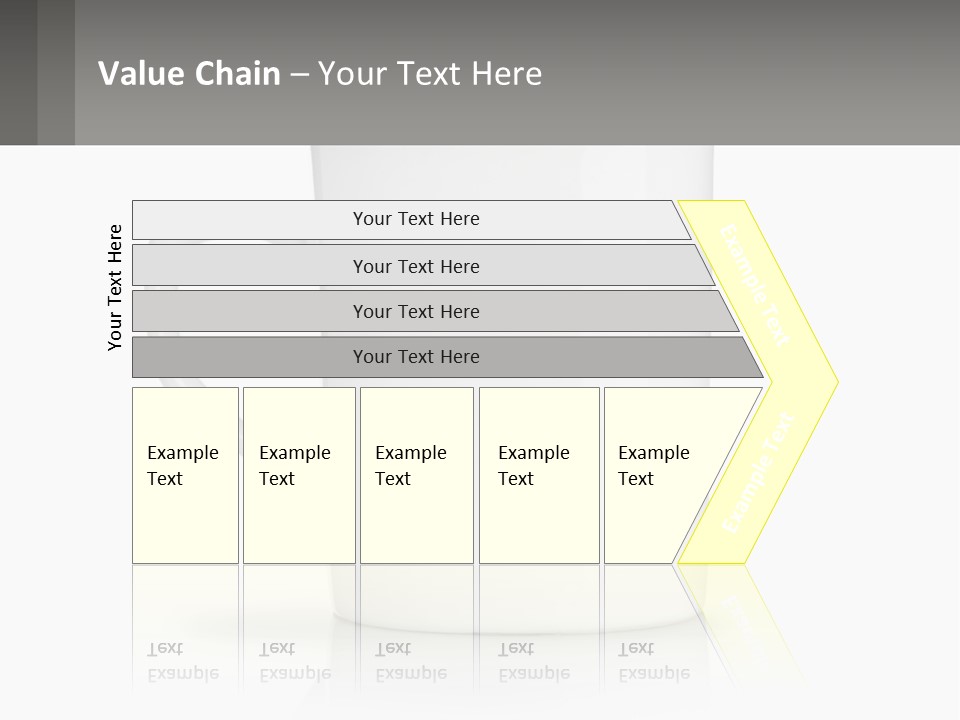Click the first "Example Text" box on left

click(185, 474)
